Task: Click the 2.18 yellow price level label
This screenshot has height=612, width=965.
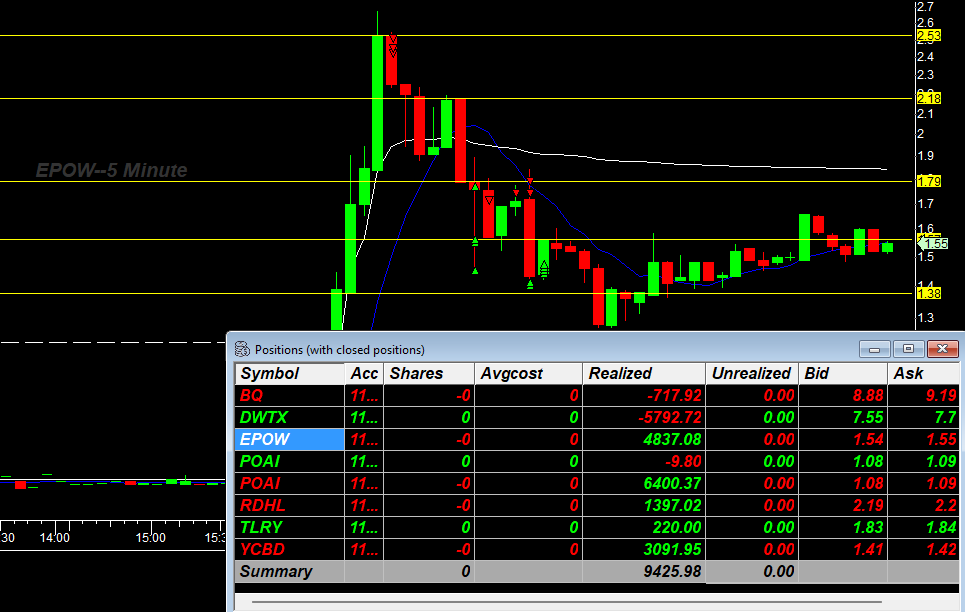Action: pyautogui.click(x=929, y=98)
